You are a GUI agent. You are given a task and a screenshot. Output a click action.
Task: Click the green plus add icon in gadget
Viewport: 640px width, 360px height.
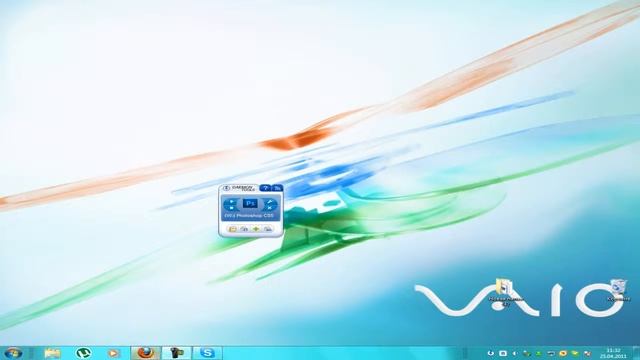256,229
